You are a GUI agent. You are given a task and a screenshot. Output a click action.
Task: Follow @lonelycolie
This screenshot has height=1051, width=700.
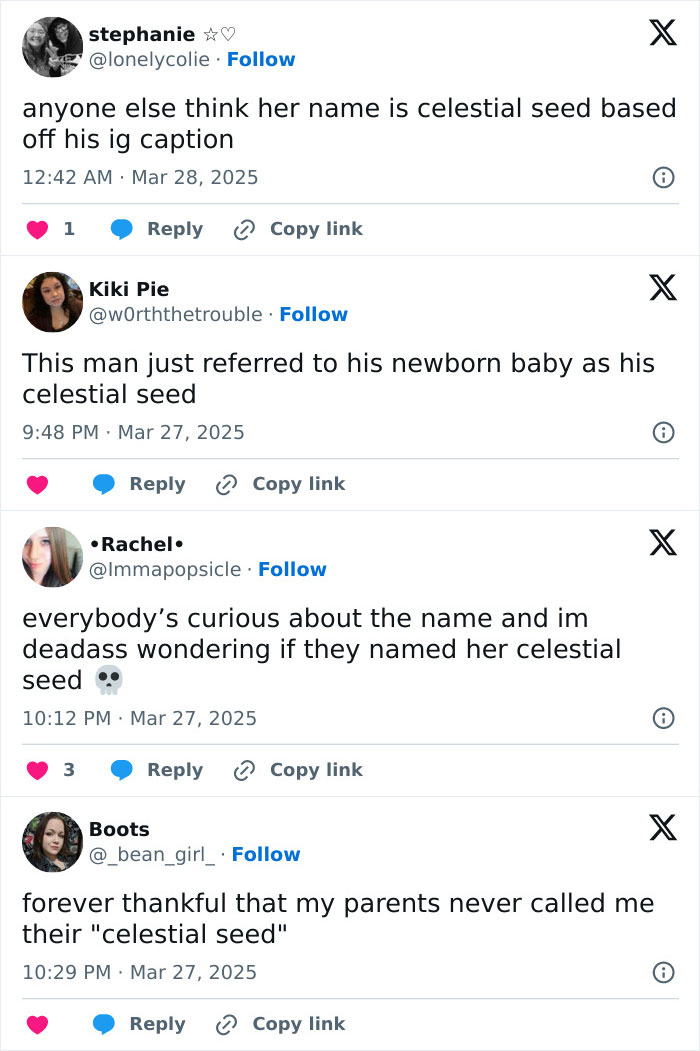point(261,59)
